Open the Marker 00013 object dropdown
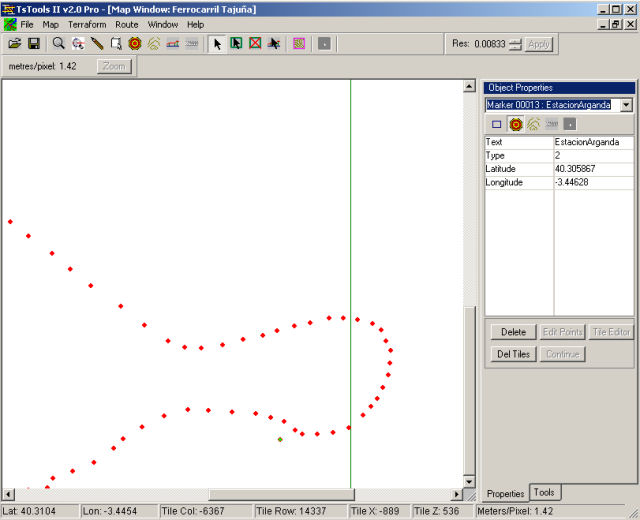The height and width of the screenshot is (520, 640). pos(626,105)
